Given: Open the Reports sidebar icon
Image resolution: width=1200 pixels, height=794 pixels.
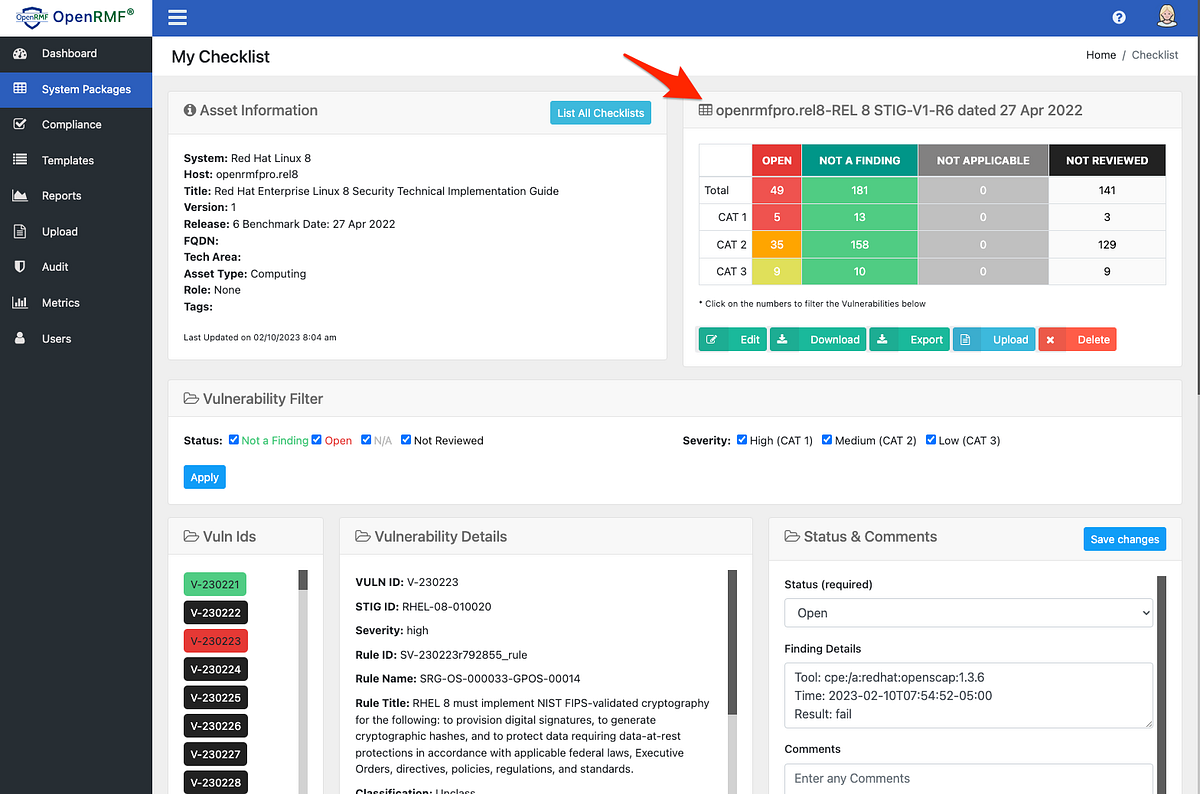Looking at the screenshot, I should pyautogui.click(x=20, y=196).
